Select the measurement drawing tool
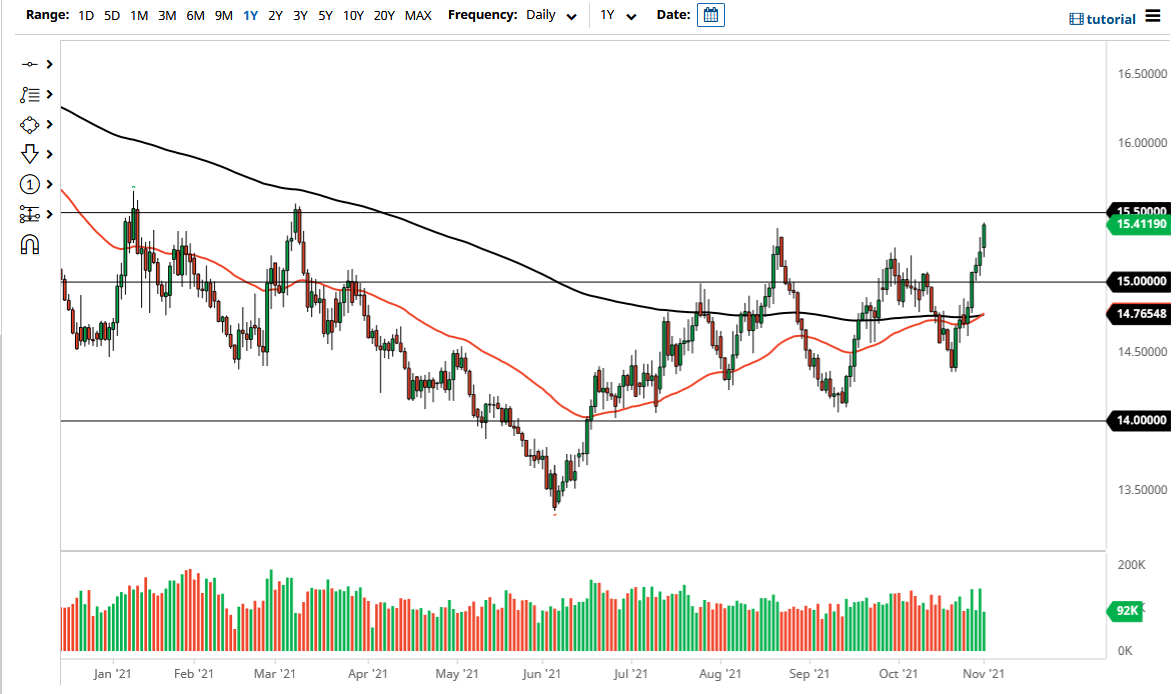 tap(30, 214)
